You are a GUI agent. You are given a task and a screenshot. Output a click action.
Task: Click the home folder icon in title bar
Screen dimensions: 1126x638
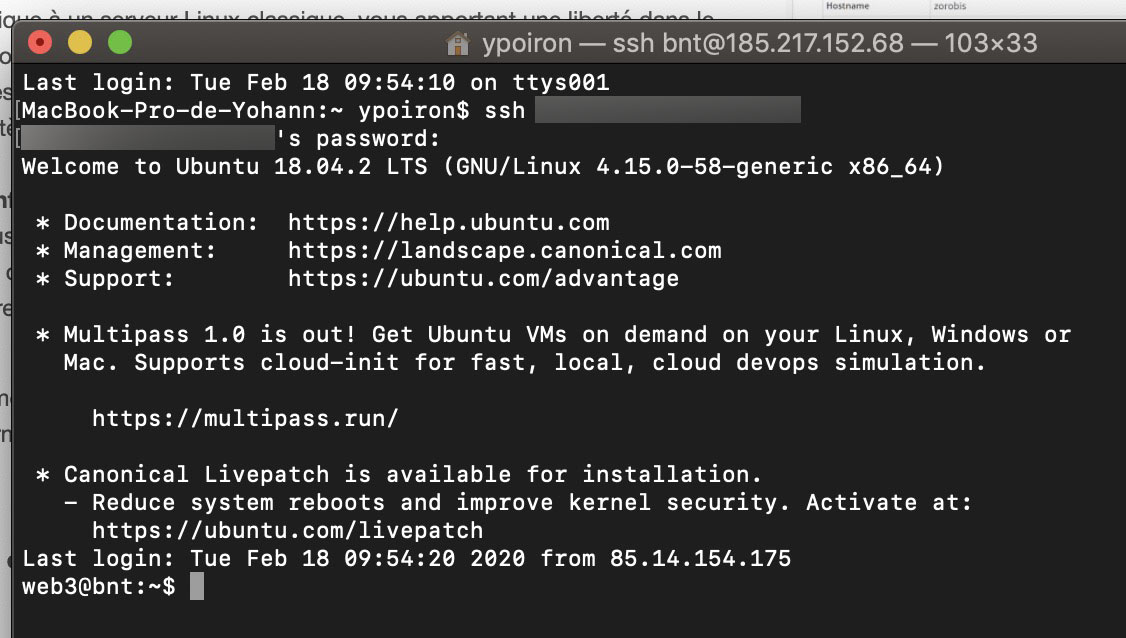[458, 44]
